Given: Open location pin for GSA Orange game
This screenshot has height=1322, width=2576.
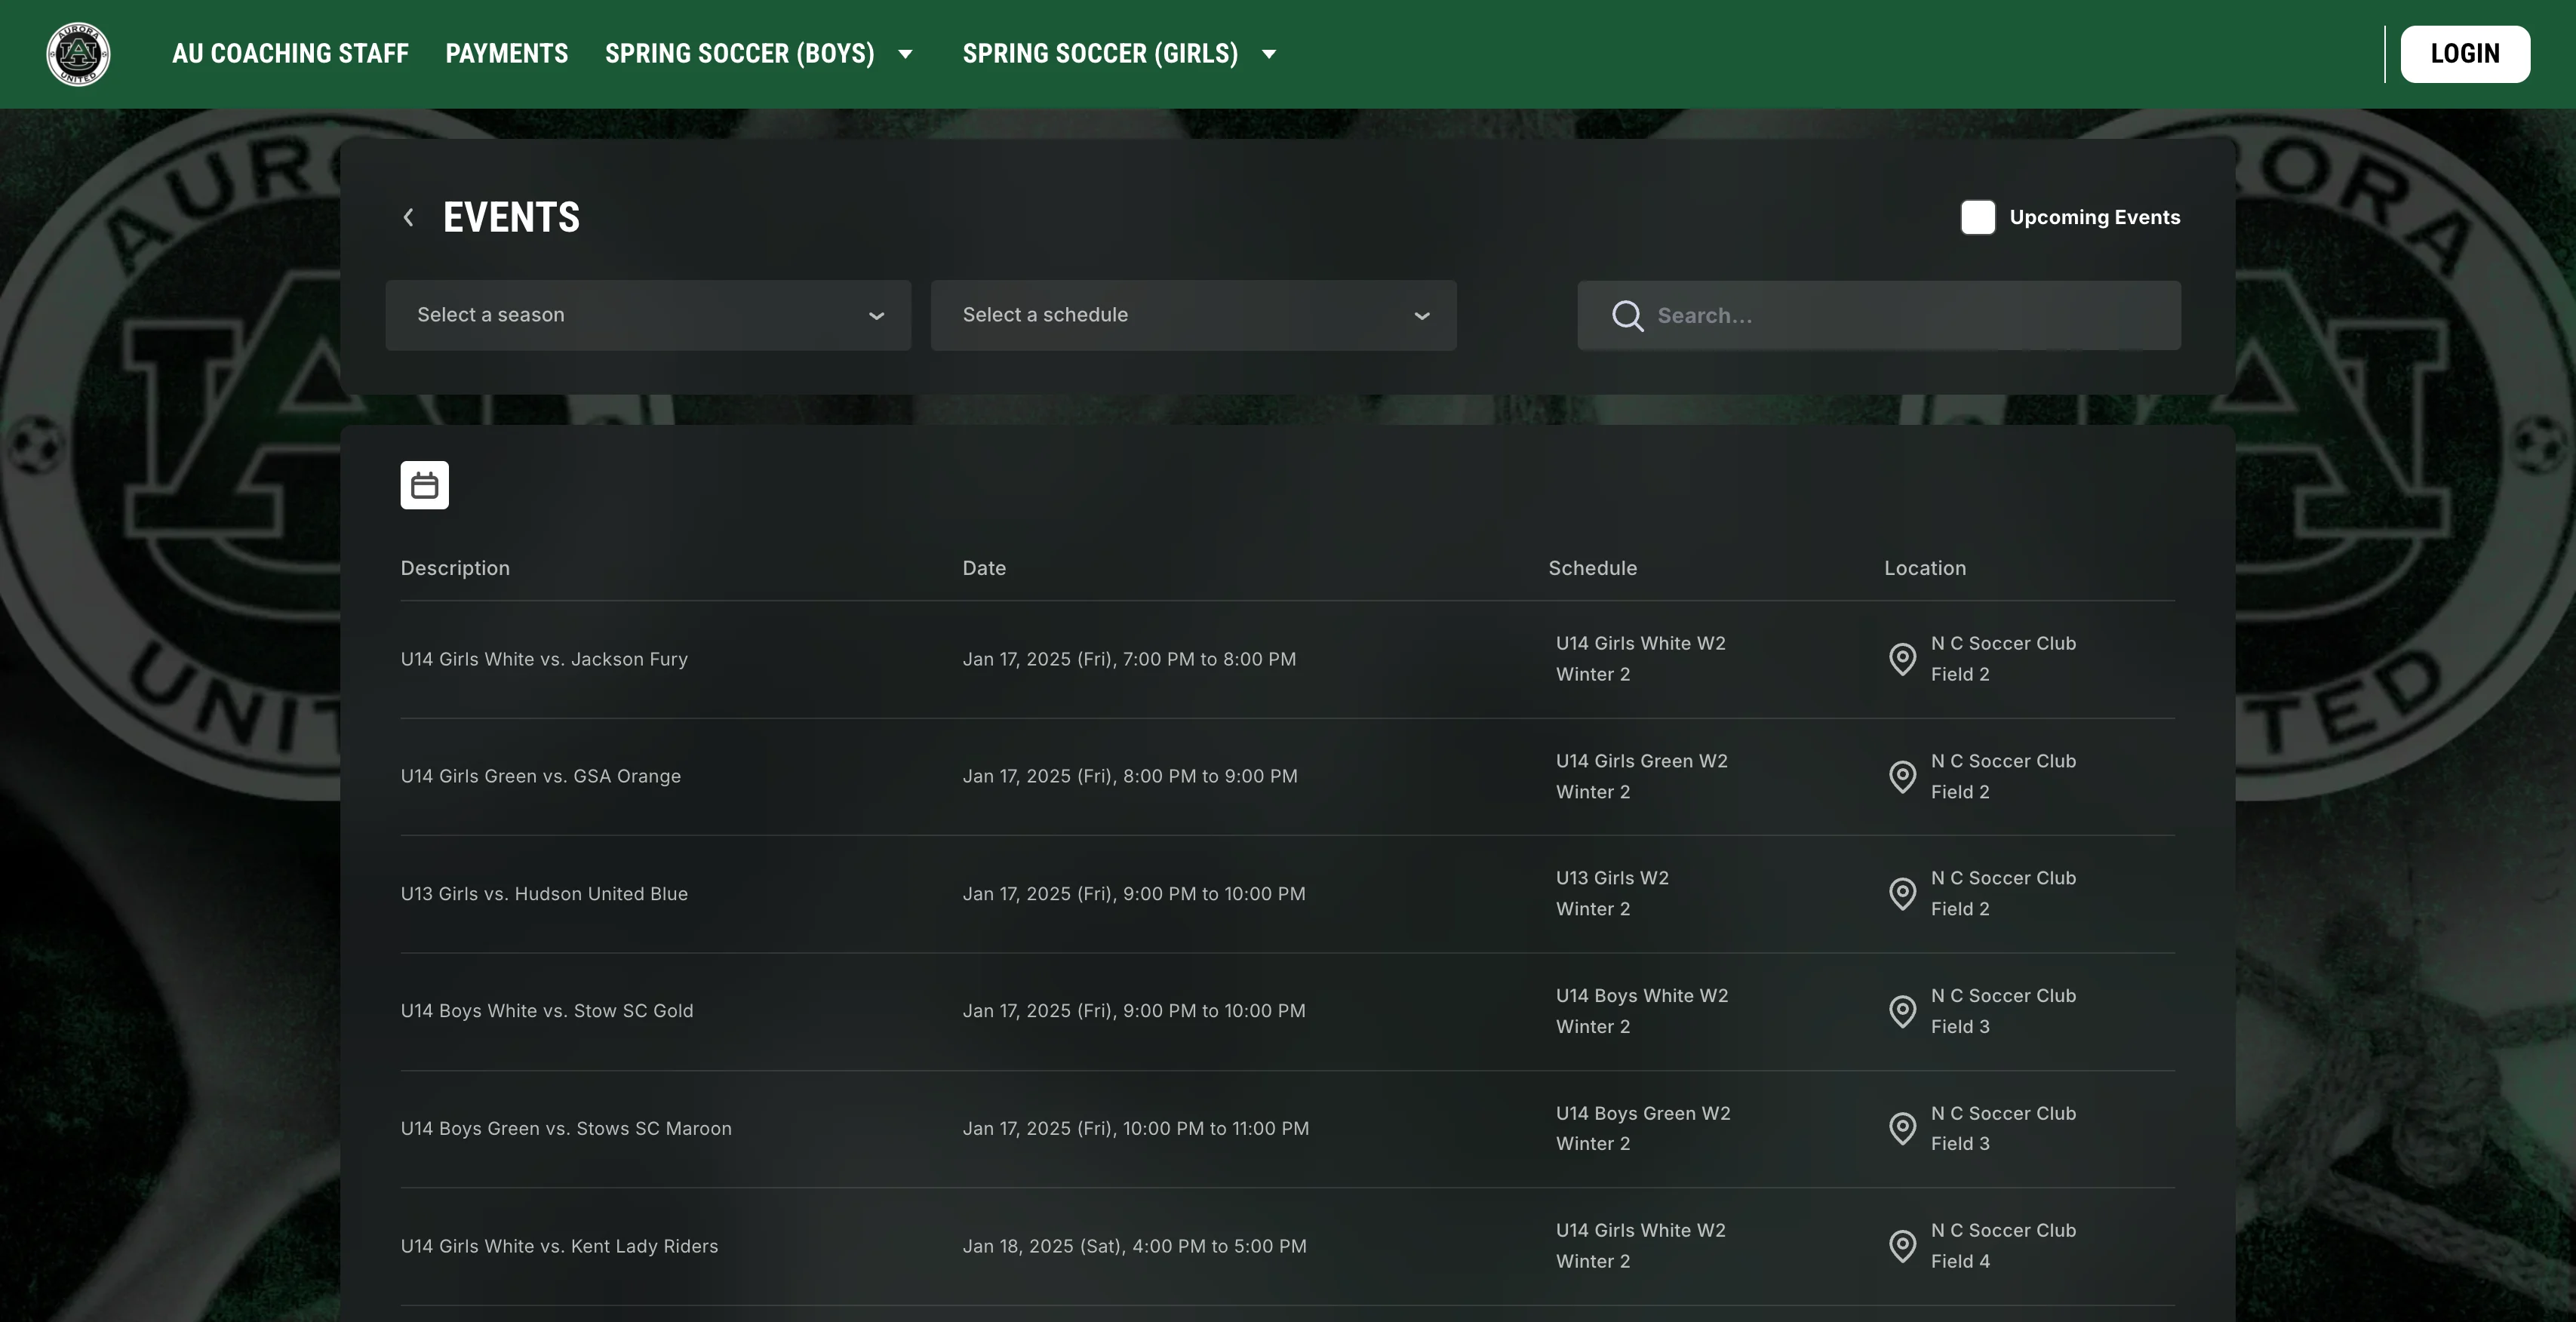Looking at the screenshot, I should (1902, 777).
